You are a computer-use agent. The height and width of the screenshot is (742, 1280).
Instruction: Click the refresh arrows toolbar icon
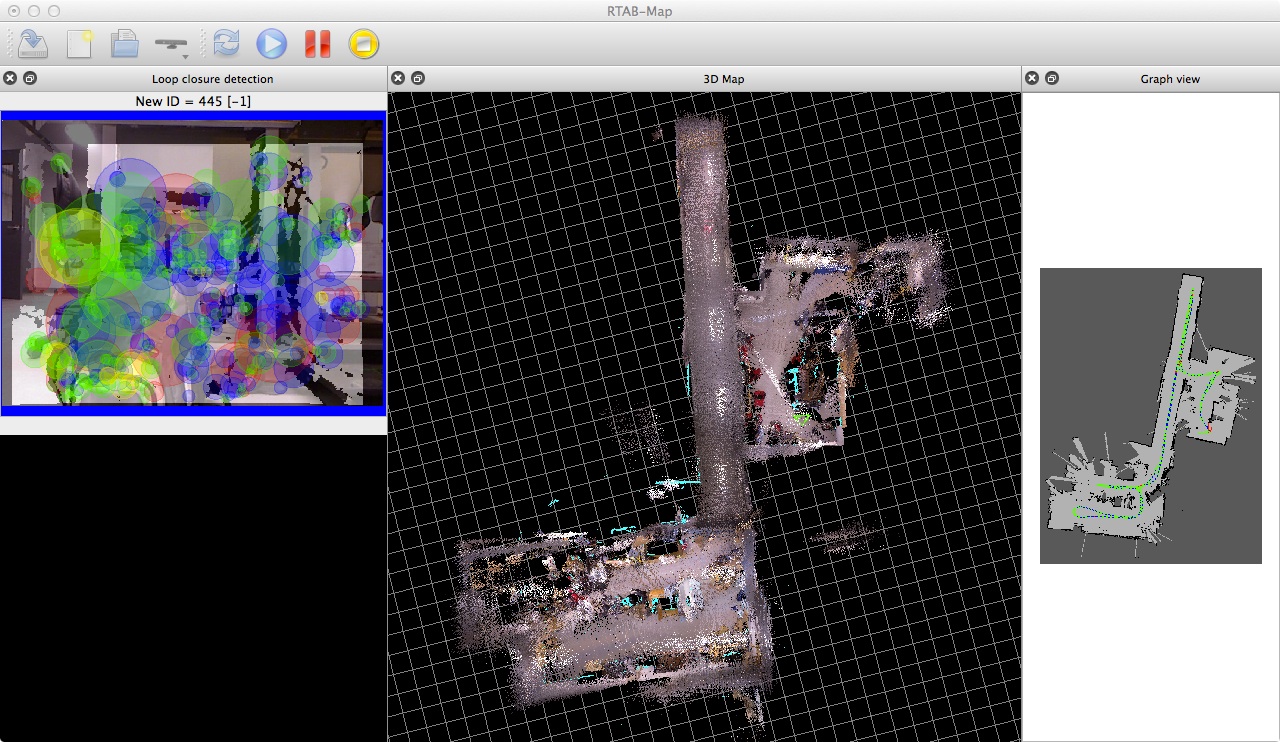(226, 44)
